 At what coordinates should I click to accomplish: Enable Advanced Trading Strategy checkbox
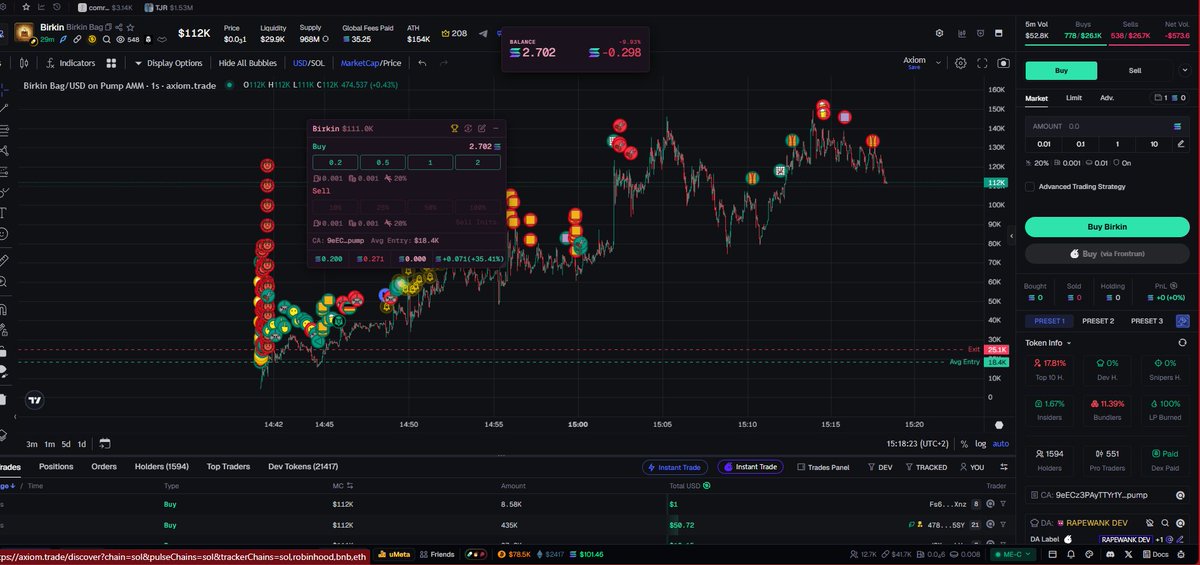click(1030, 186)
